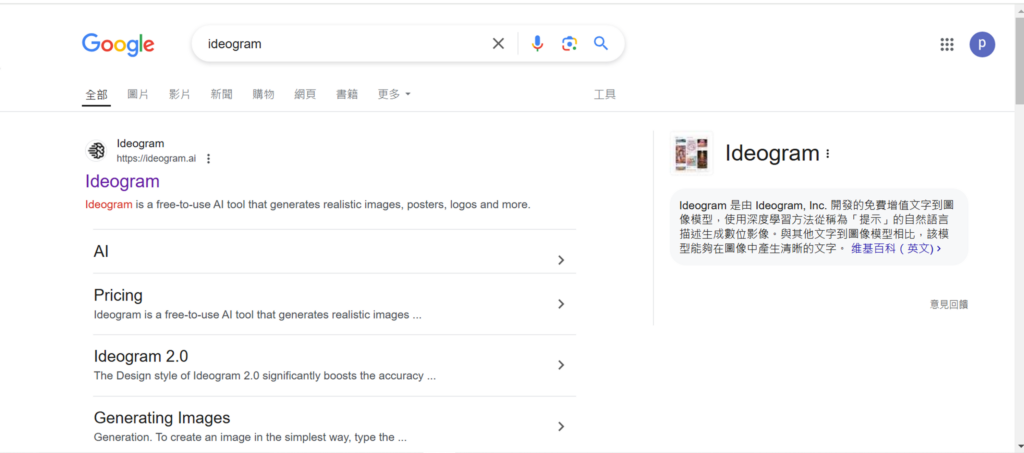Screen dimensions: 1024x453
Task: Open more options beside Ideogram panel title
Action: tap(828, 154)
